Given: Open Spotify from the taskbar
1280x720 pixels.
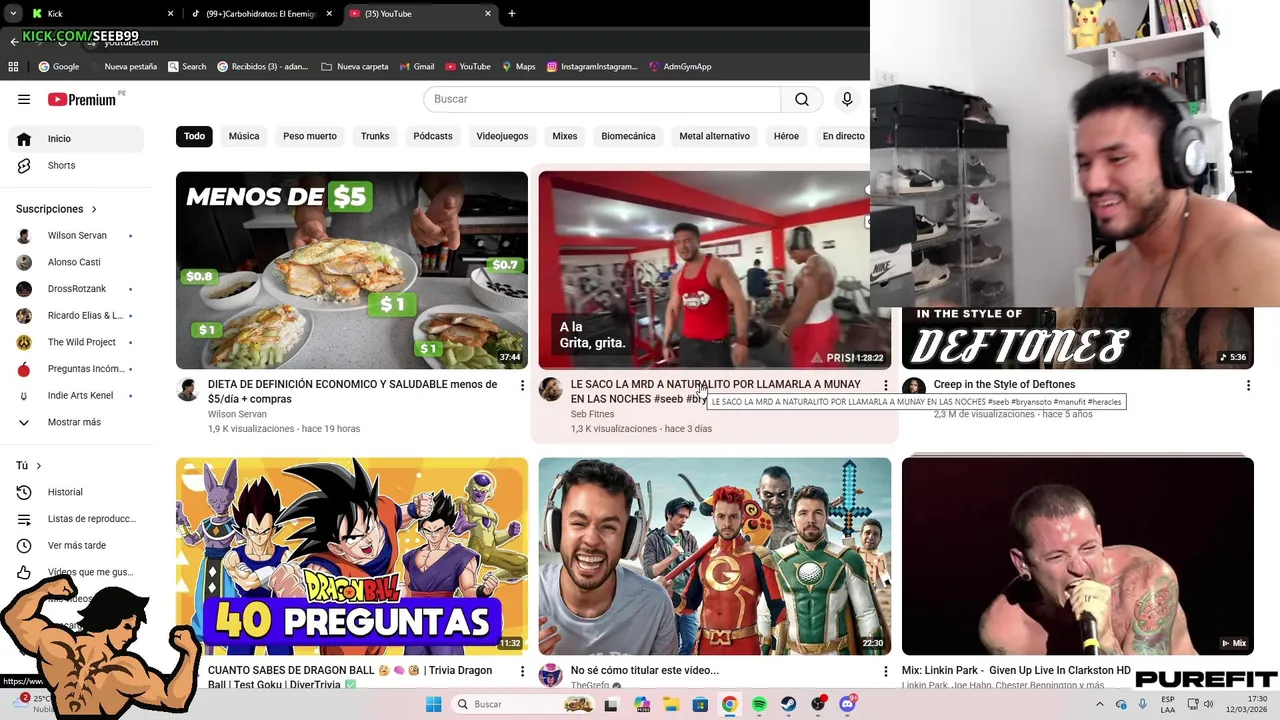Looking at the screenshot, I should [759, 704].
